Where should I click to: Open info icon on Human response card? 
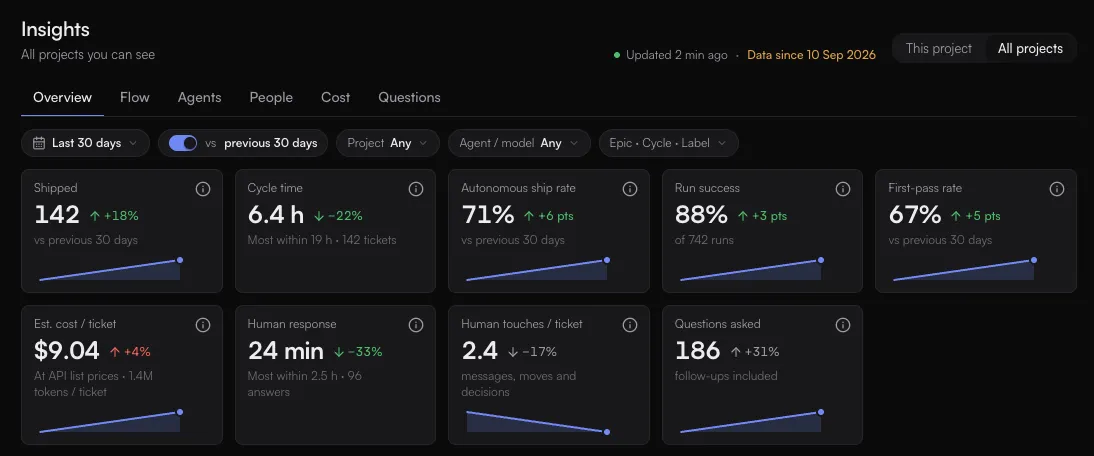pos(416,325)
